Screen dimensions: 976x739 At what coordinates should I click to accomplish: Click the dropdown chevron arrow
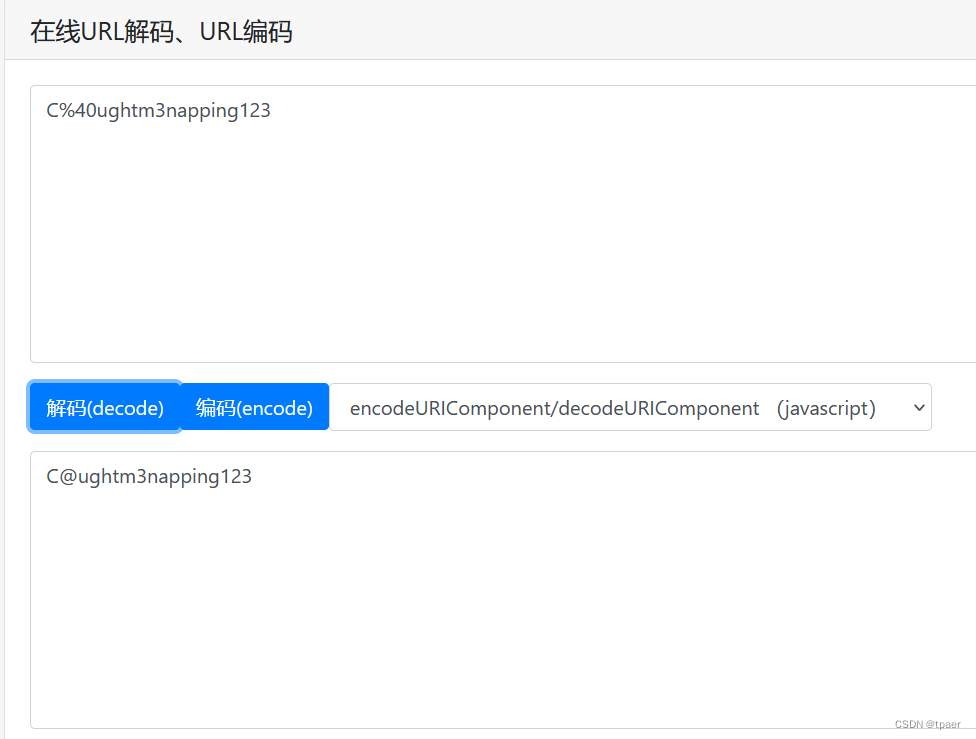coord(918,407)
